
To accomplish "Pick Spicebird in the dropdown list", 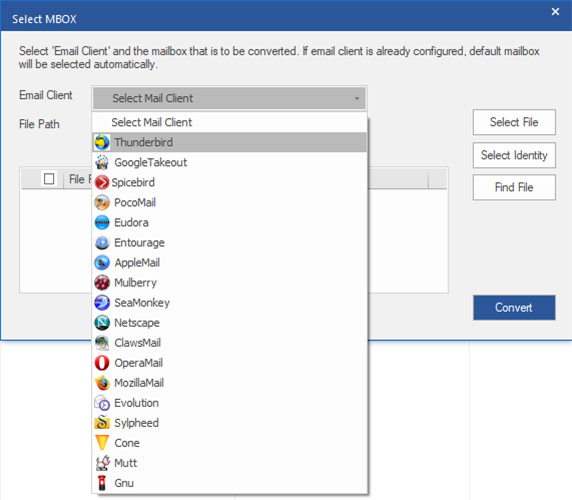I will coord(229,182).
